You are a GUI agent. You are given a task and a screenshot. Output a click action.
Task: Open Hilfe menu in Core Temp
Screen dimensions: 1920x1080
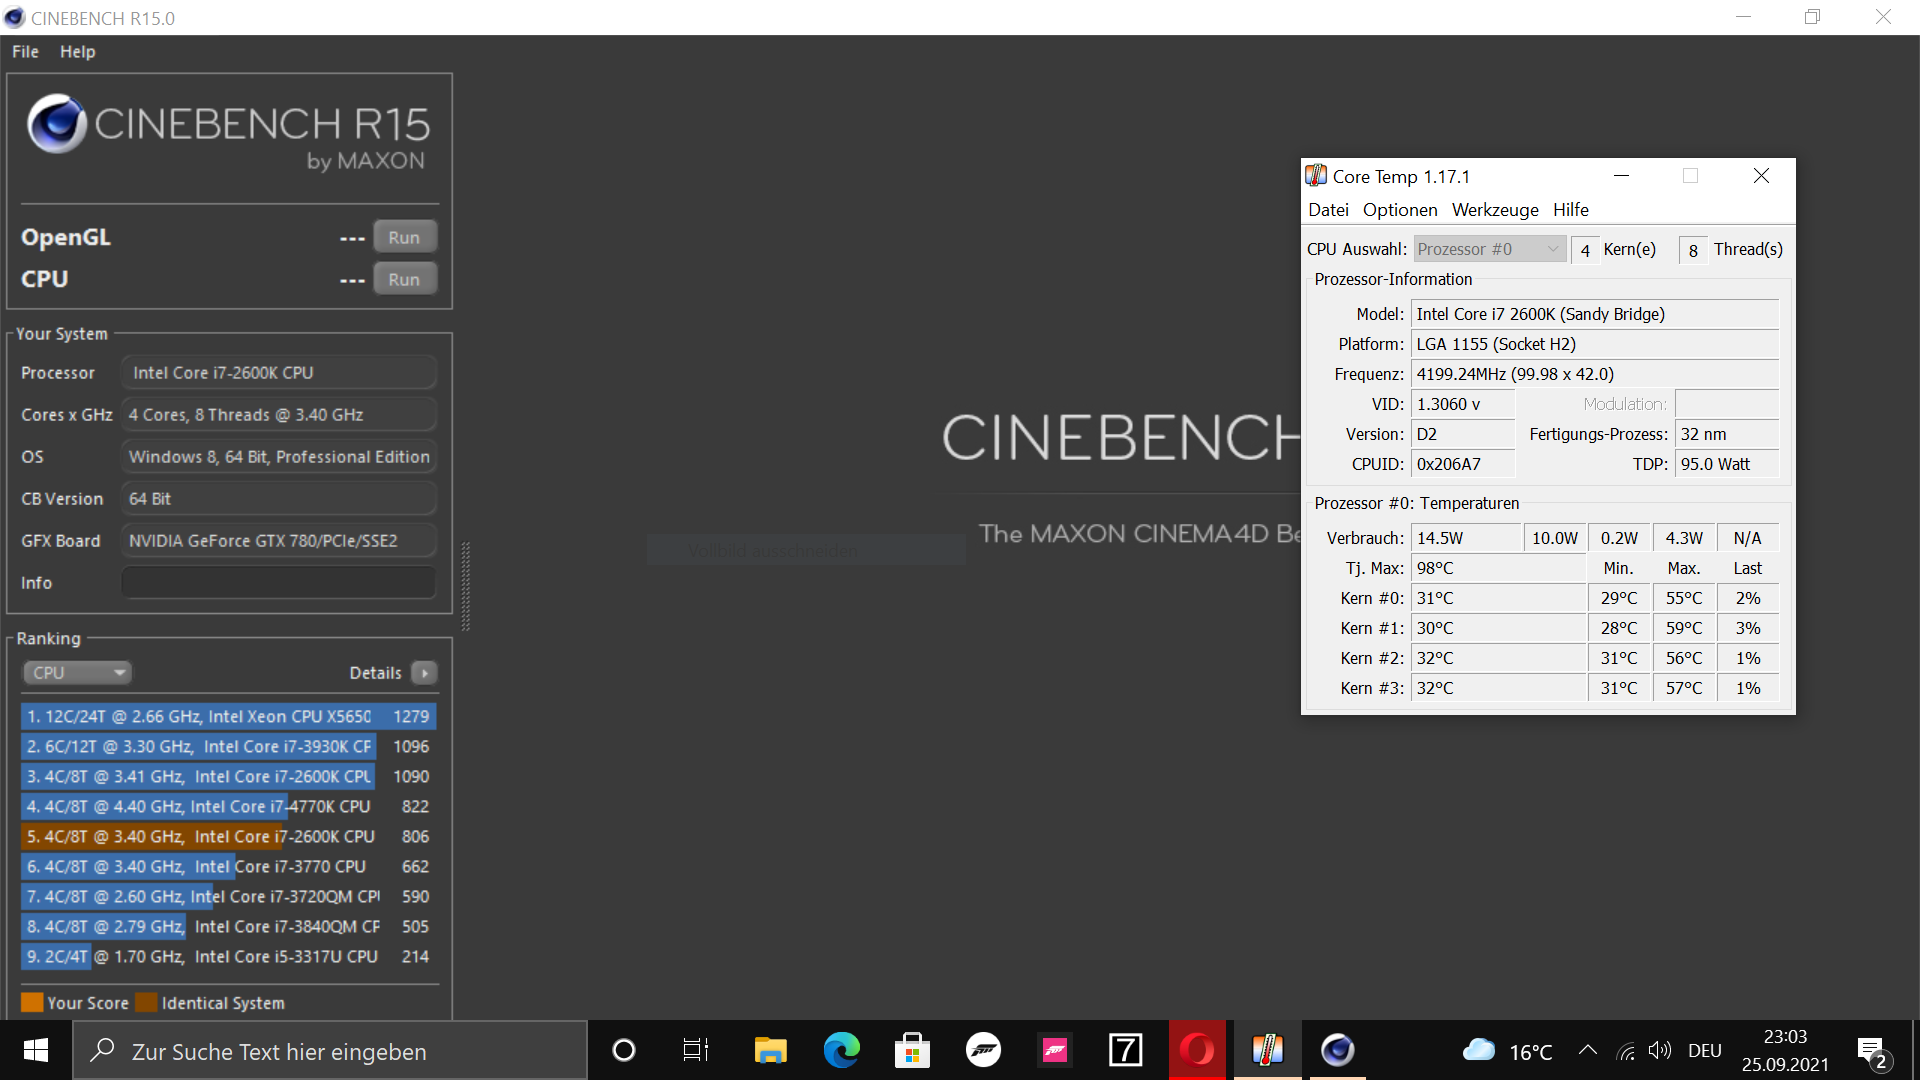[1570, 210]
